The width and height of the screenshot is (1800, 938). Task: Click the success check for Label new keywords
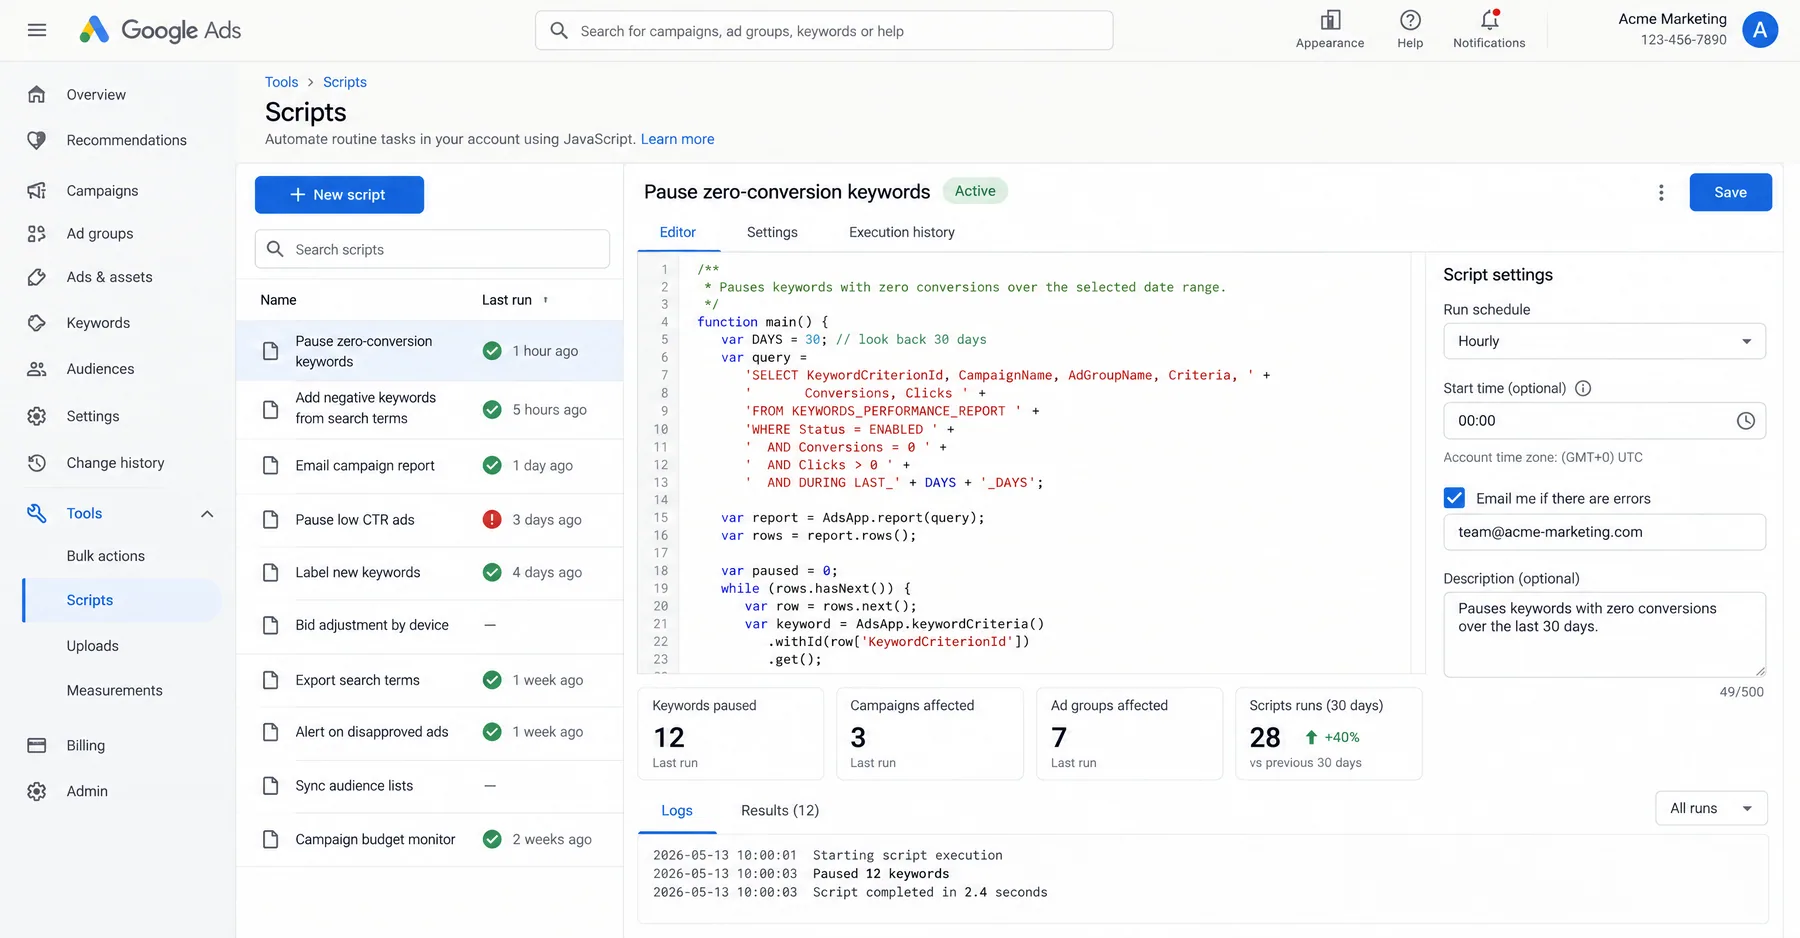coord(492,572)
